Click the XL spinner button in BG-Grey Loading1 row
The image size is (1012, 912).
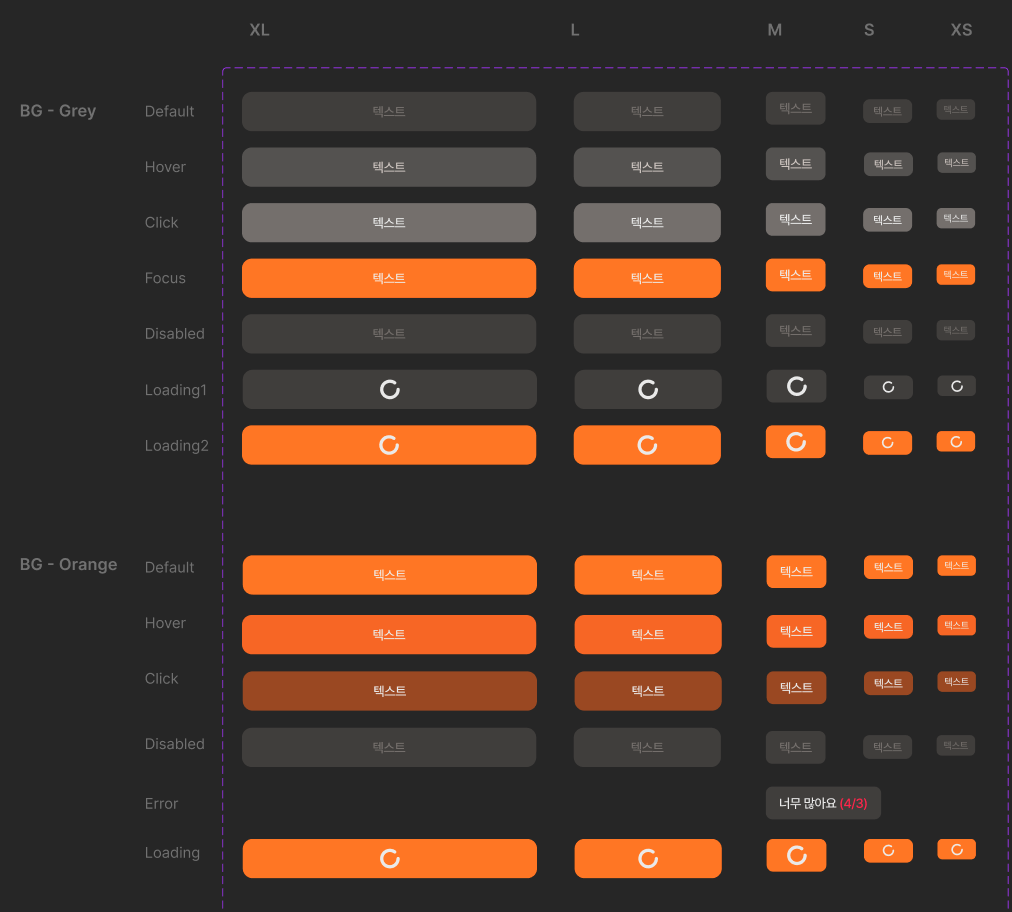click(389, 389)
